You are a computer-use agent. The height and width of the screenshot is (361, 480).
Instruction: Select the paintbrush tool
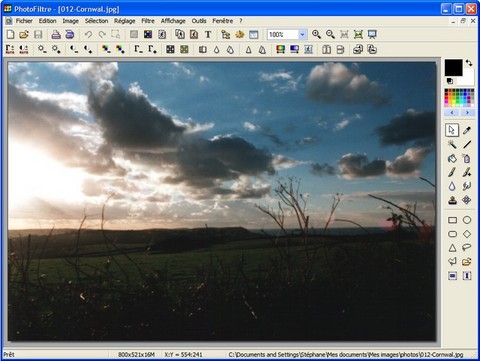tap(452, 172)
